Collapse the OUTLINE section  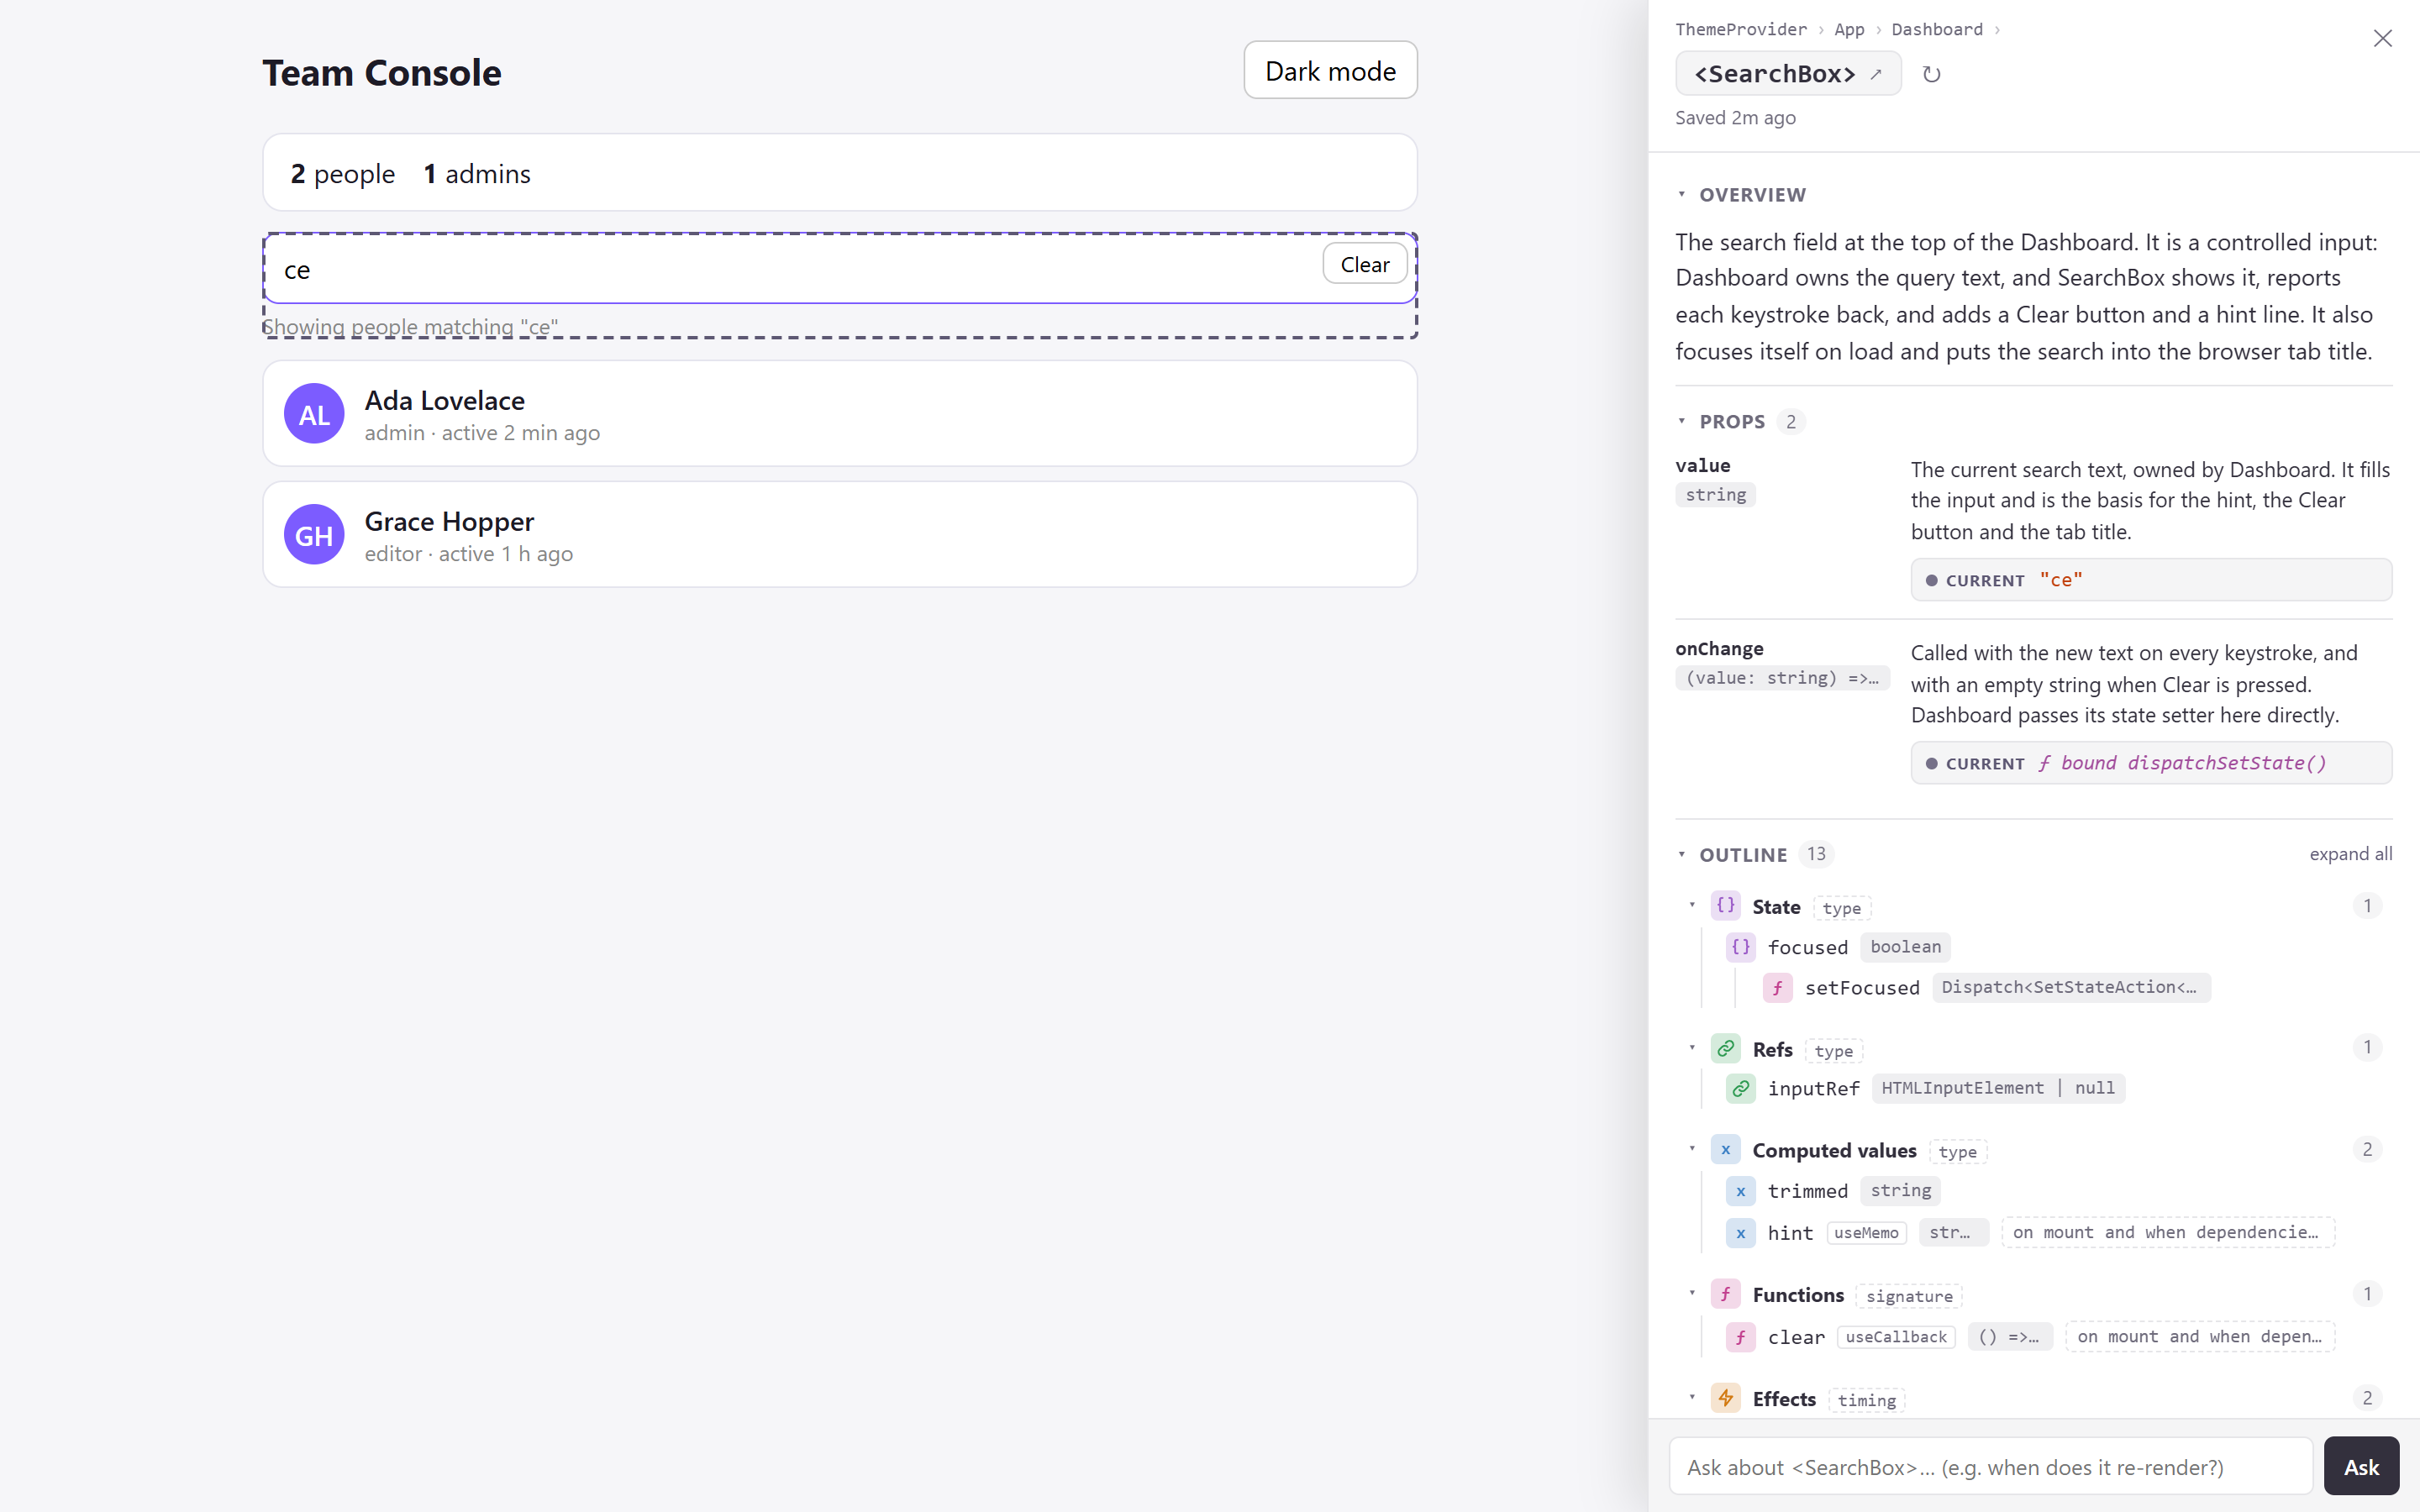coord(1681,854)
